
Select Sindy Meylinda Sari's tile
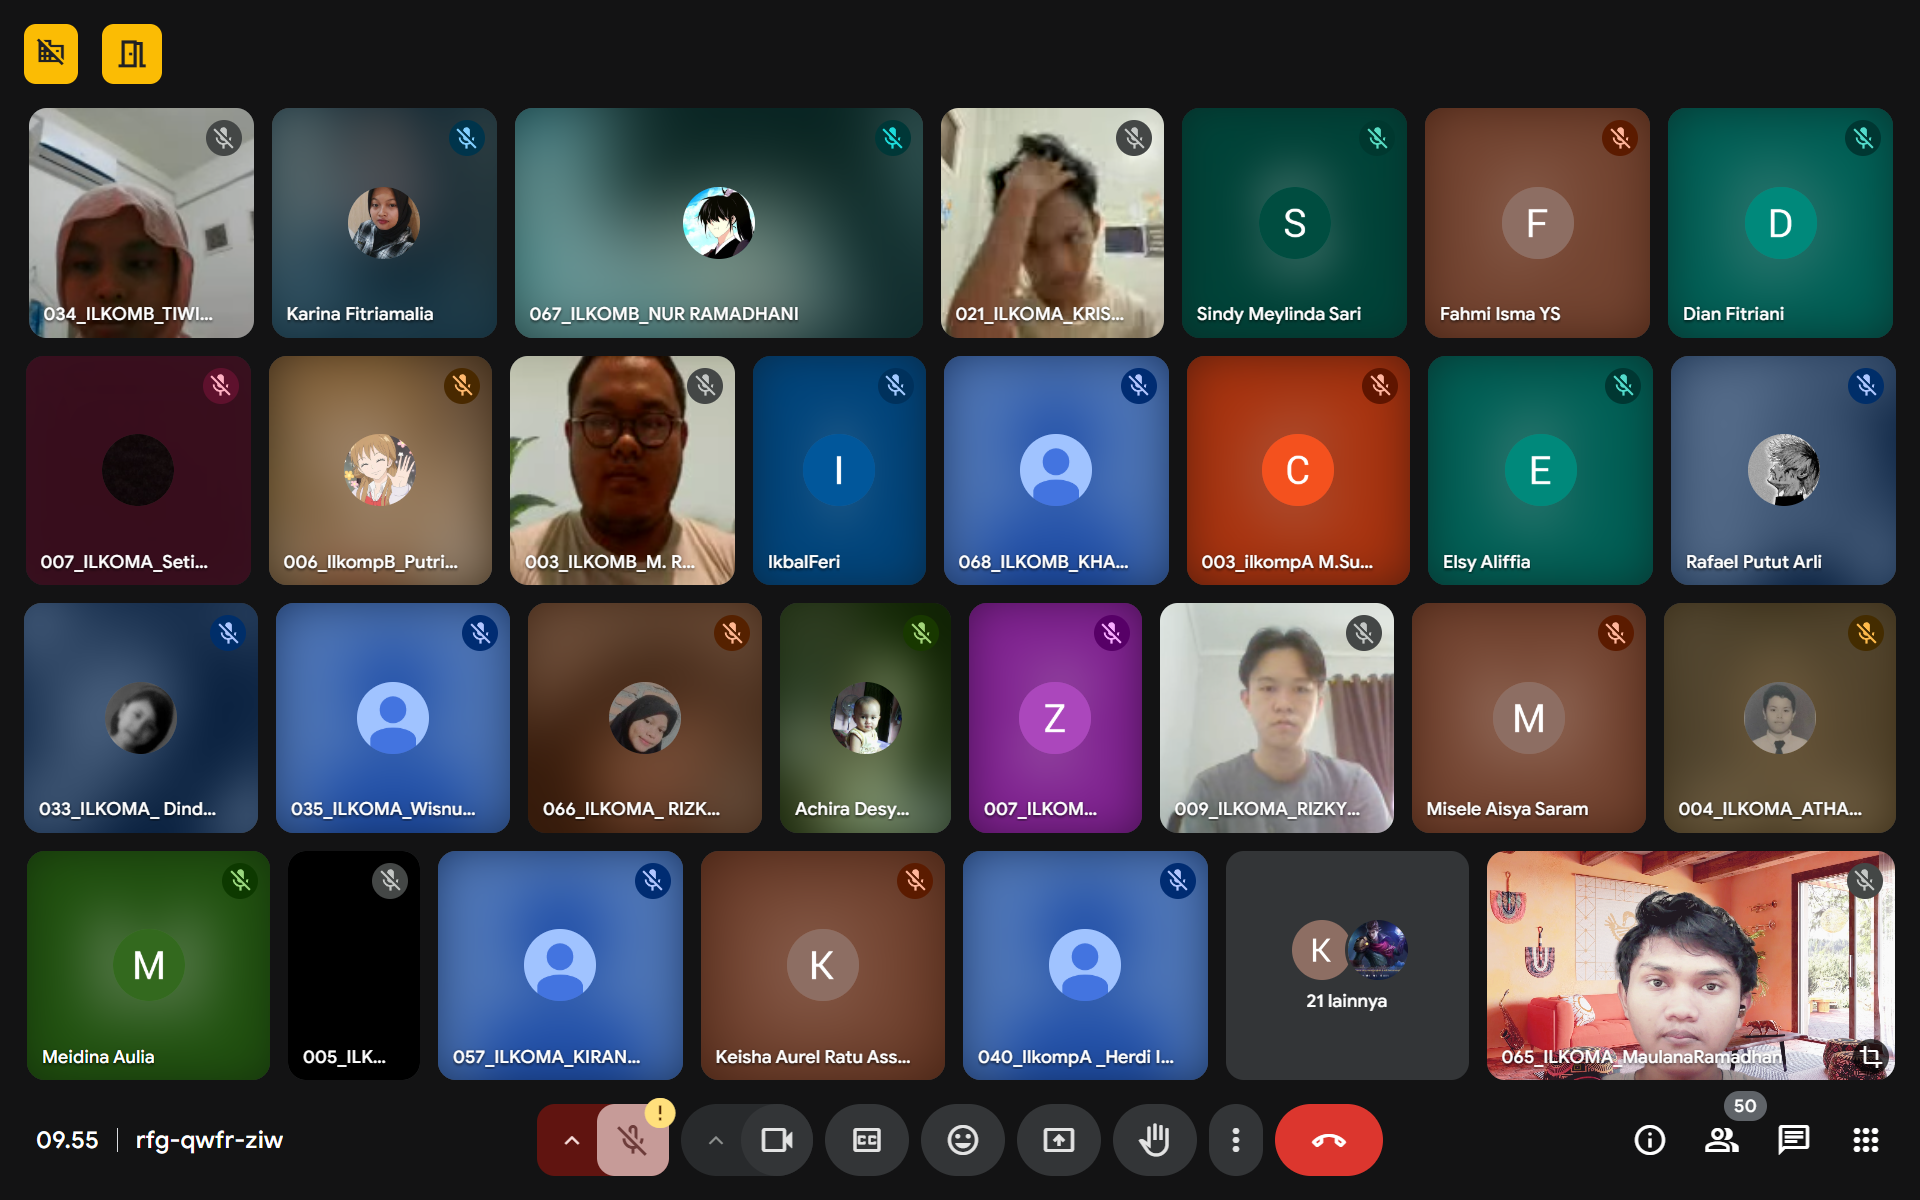point(1293,222)
